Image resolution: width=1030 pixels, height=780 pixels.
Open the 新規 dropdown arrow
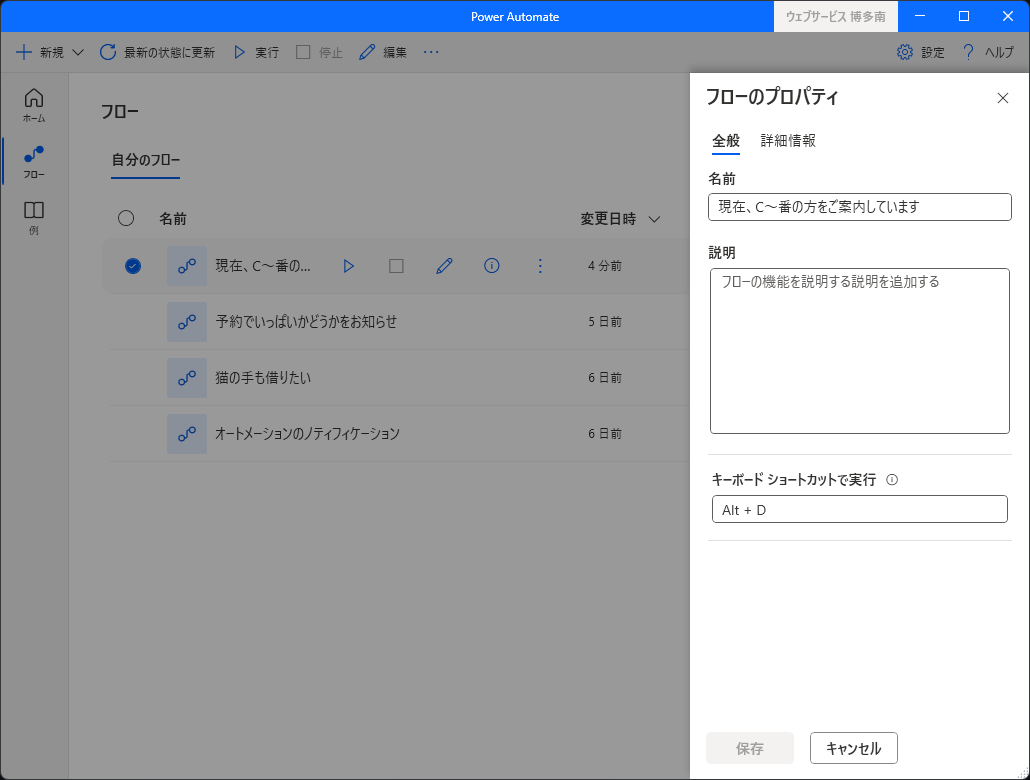[78, 53]
